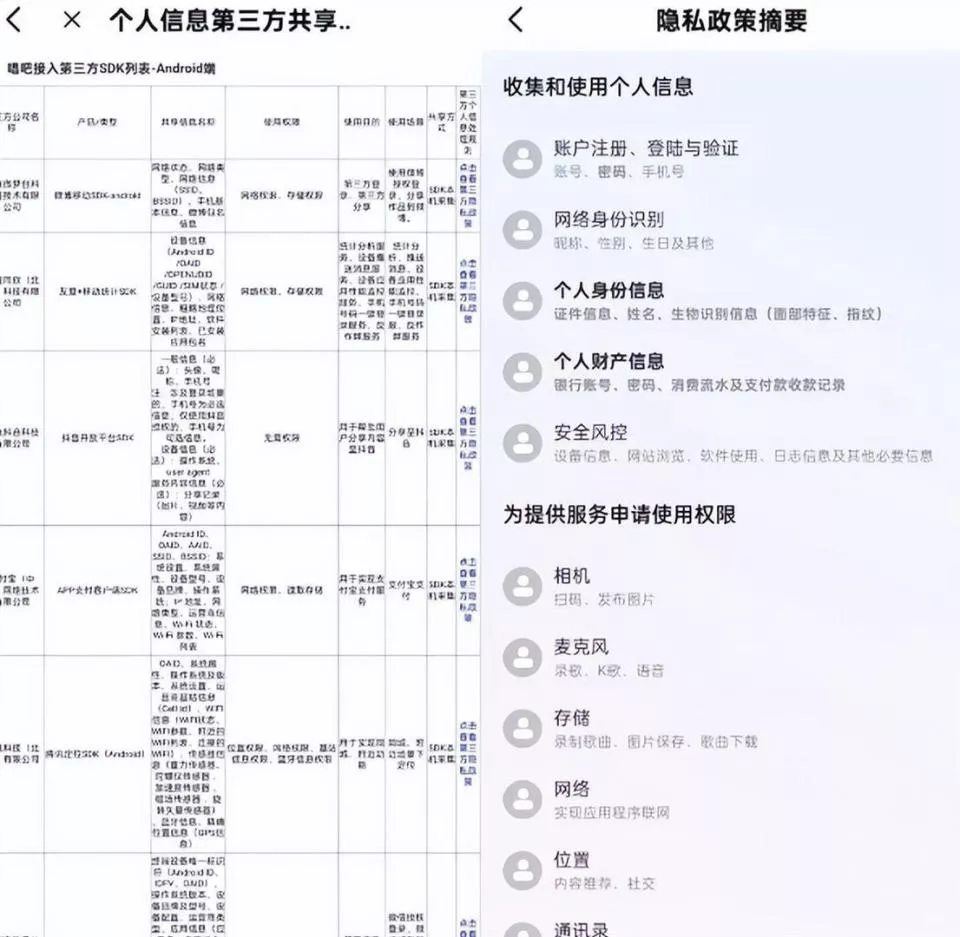Open privacy policy link in APP支付客户端SDK row
The width and height of the screenshot is (960, 937).
coord(468,591)
